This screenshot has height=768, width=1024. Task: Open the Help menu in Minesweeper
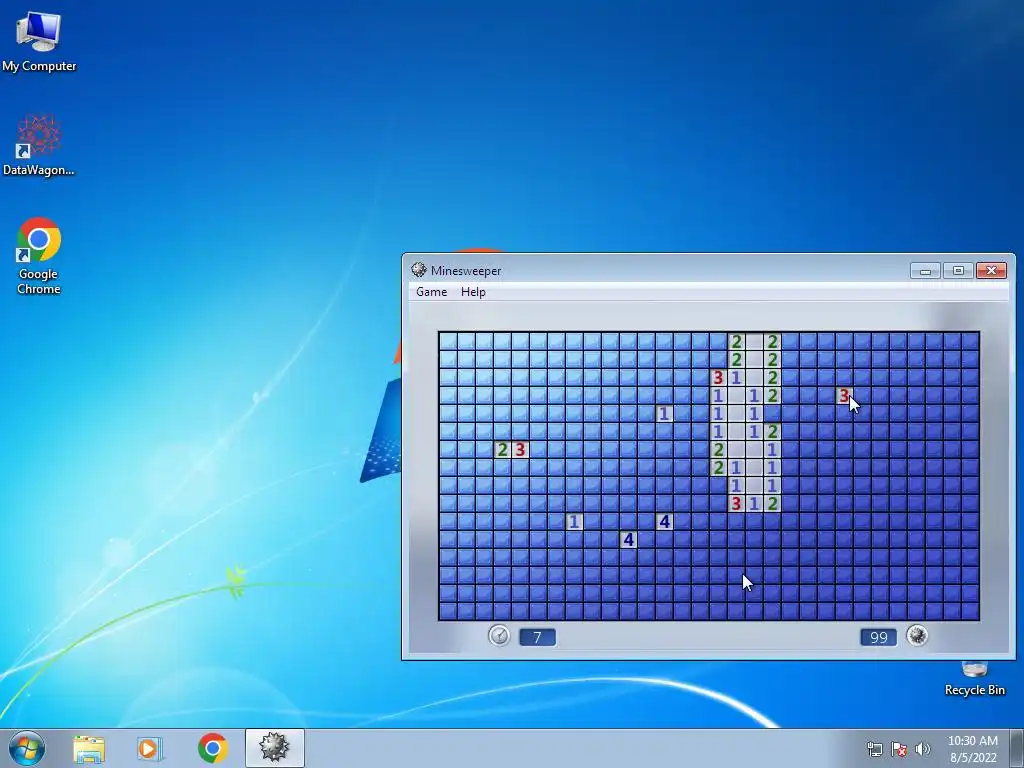click(x=473, y=292)
